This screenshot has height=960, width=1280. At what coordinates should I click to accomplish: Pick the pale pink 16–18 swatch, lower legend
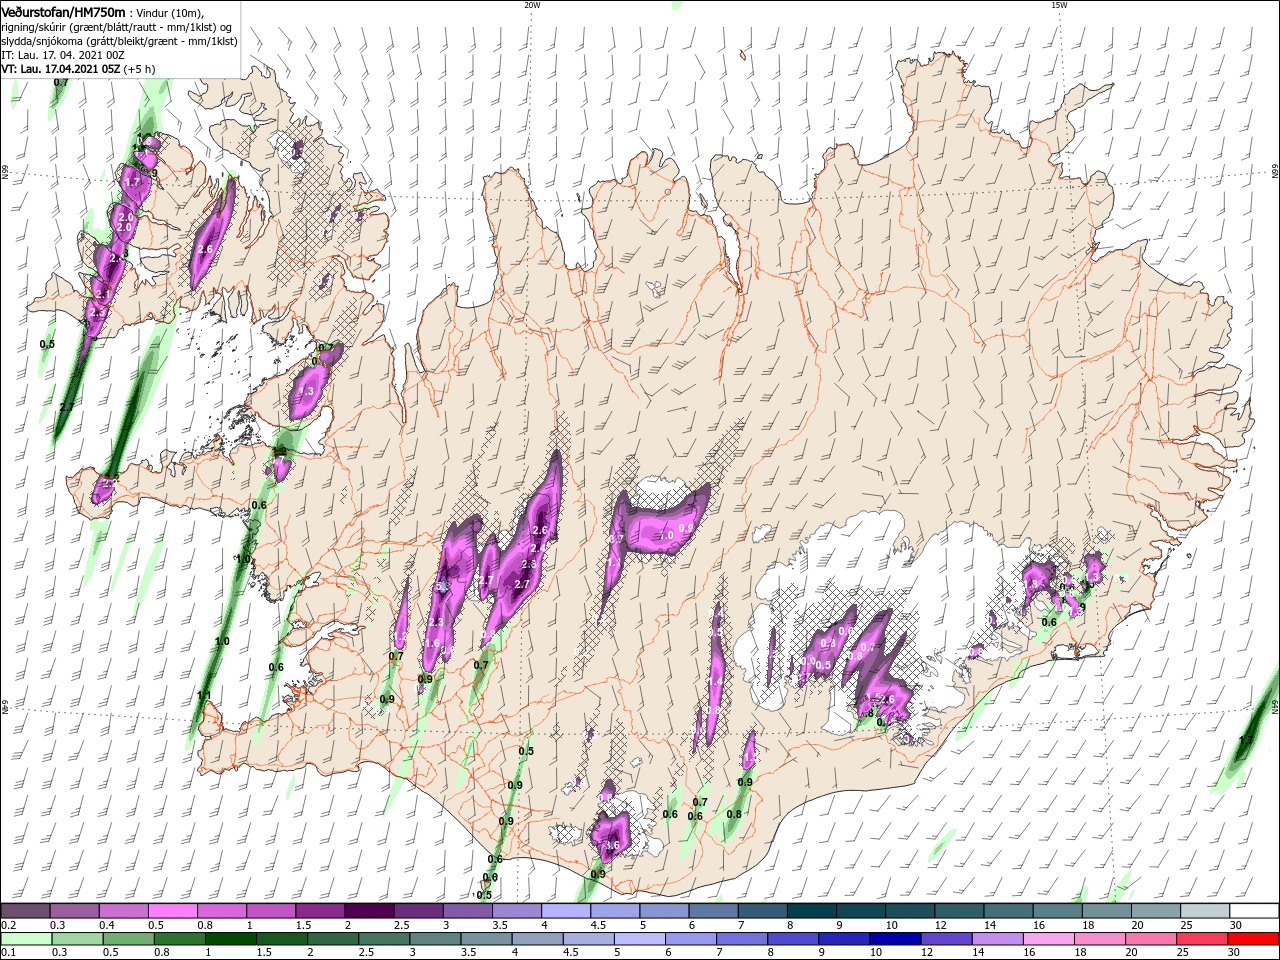coord(1047,939)
